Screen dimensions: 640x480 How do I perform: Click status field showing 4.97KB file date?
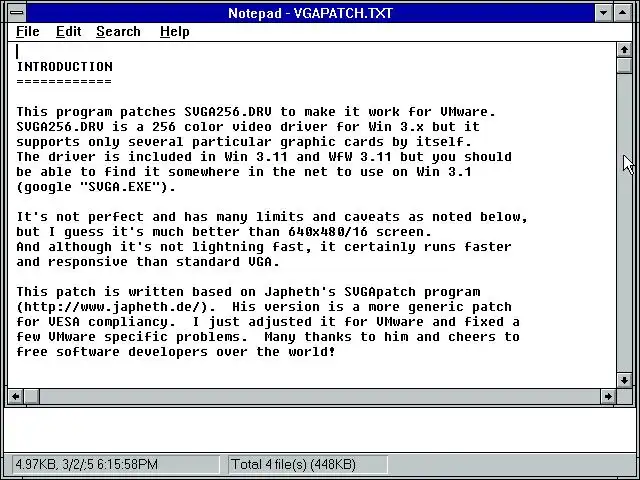pos(116,464)
